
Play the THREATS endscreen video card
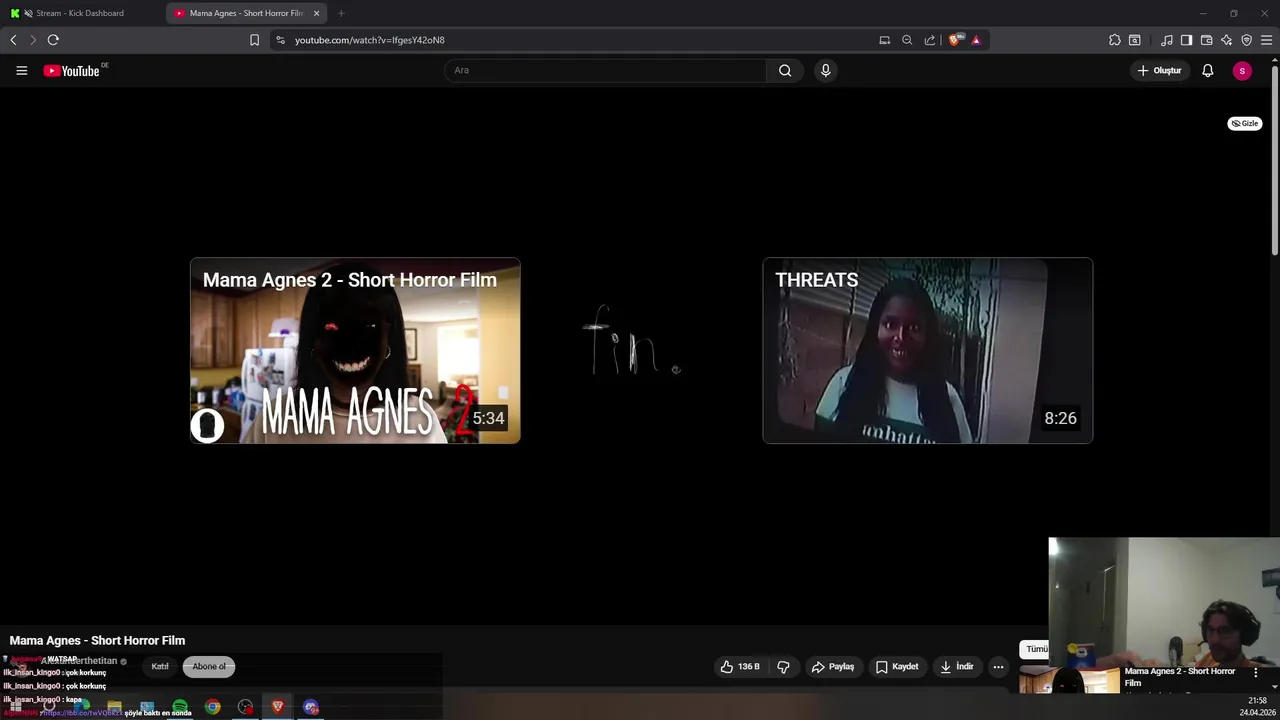coord(927,350)
